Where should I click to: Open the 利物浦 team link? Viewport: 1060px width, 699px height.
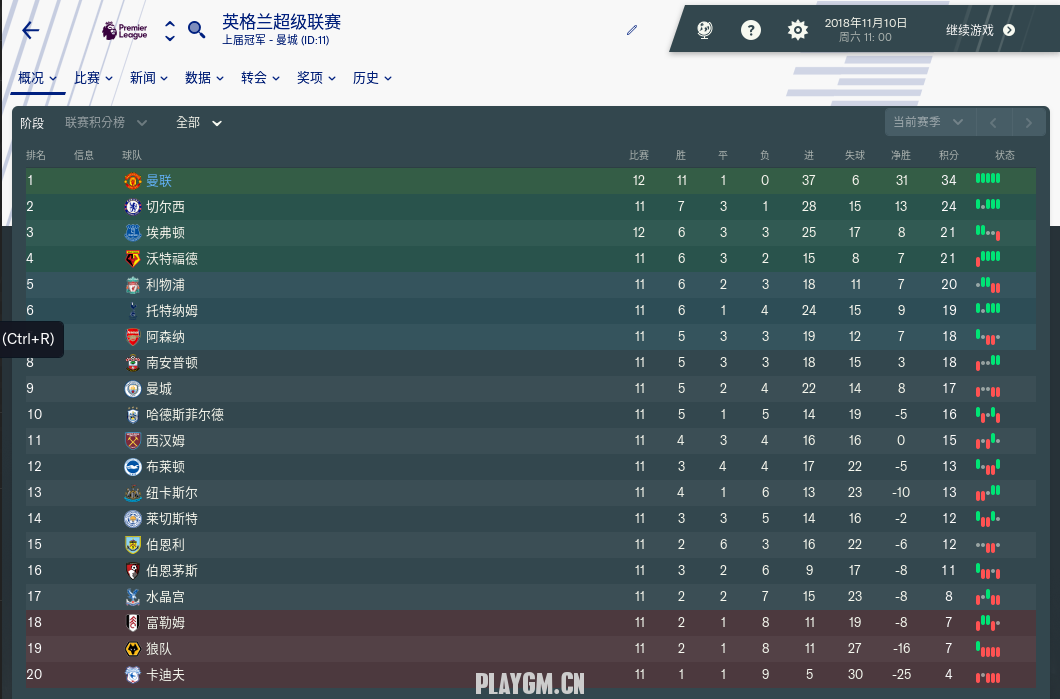pyautogui.click(x=165, y=285)
